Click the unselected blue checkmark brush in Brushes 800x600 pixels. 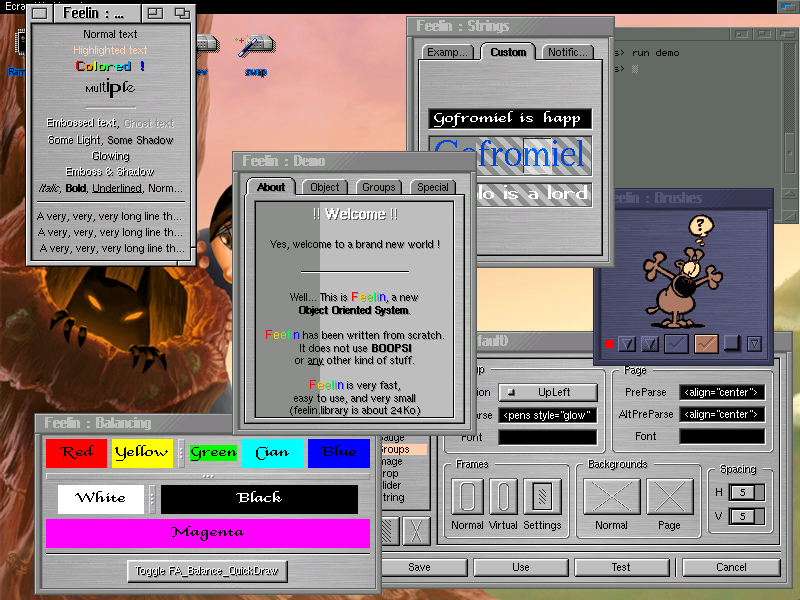[676, 344]
